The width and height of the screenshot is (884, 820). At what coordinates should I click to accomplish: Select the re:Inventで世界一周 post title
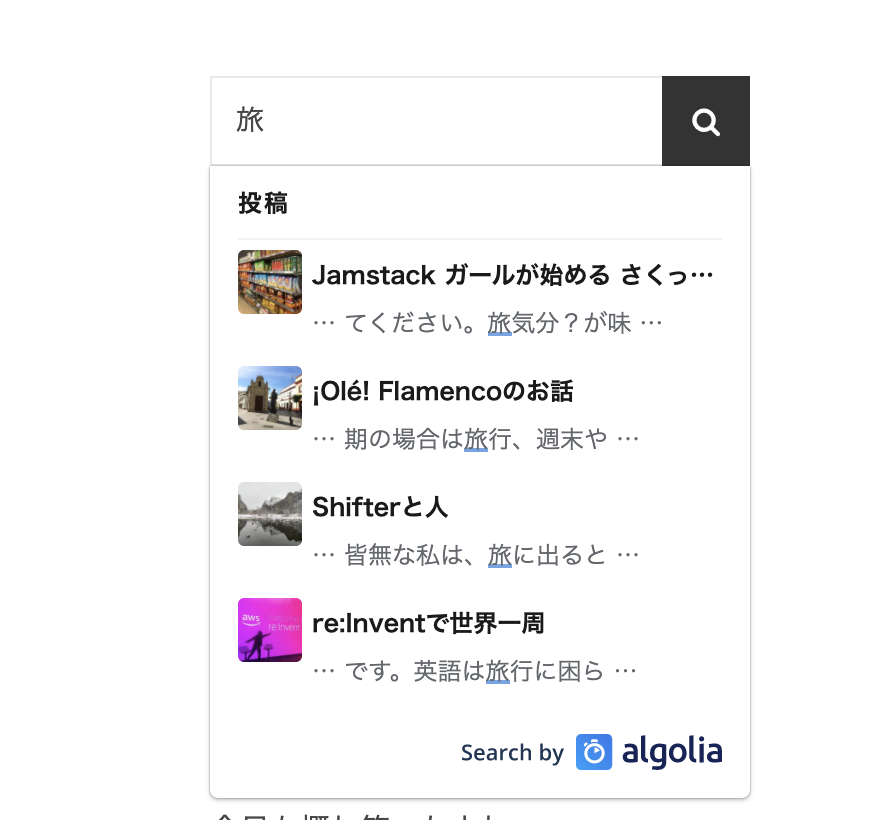(428, 623)
